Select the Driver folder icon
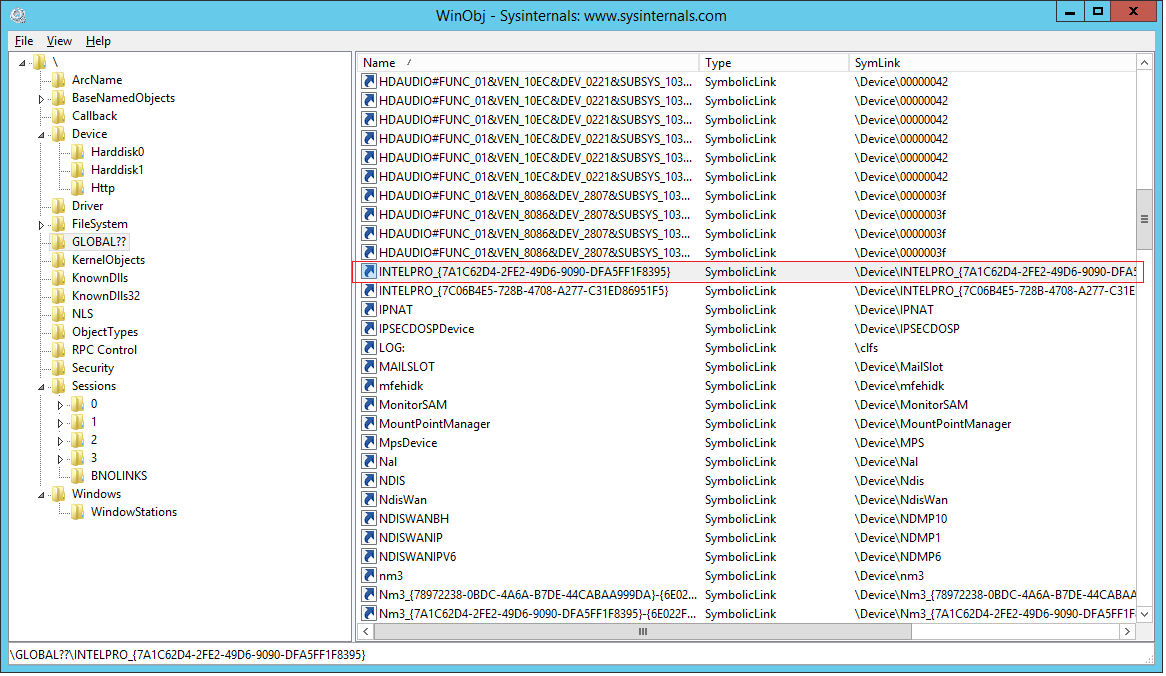1166x676 pixels. point(59,206)
